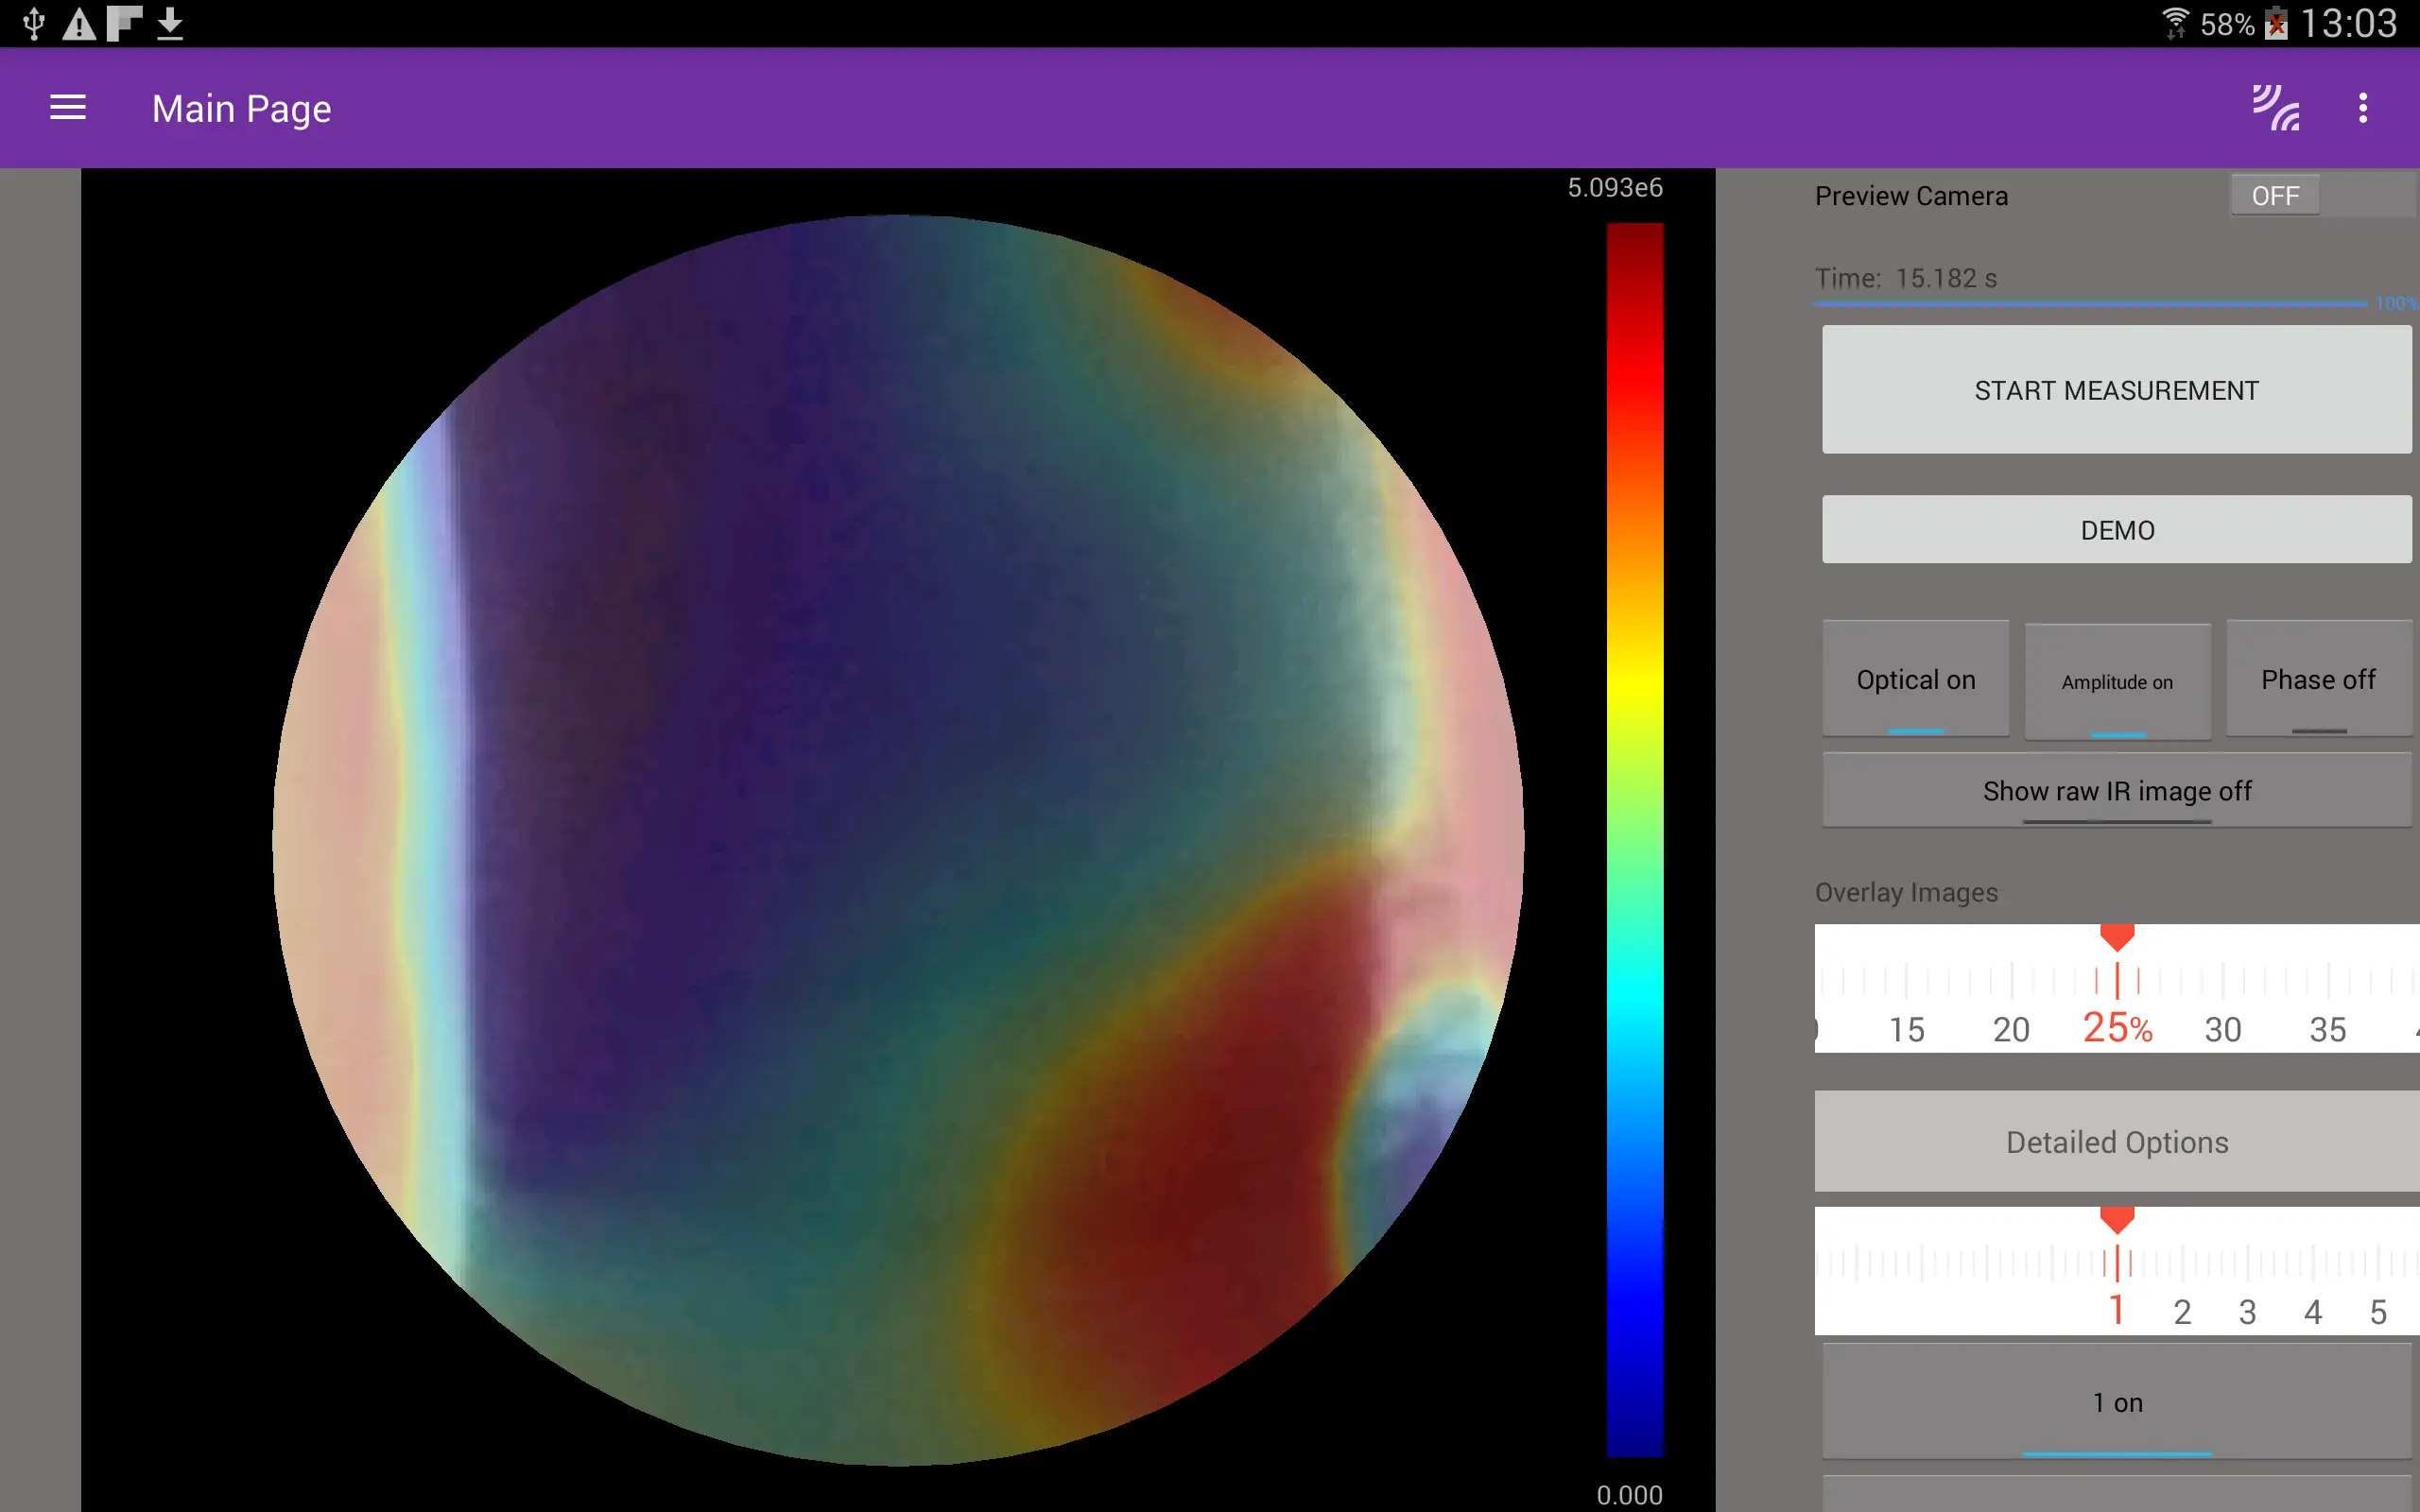Select value 2 on the number slider
The height and width of the screenshot is (1512, 2420).
tap(2182, 1312)
